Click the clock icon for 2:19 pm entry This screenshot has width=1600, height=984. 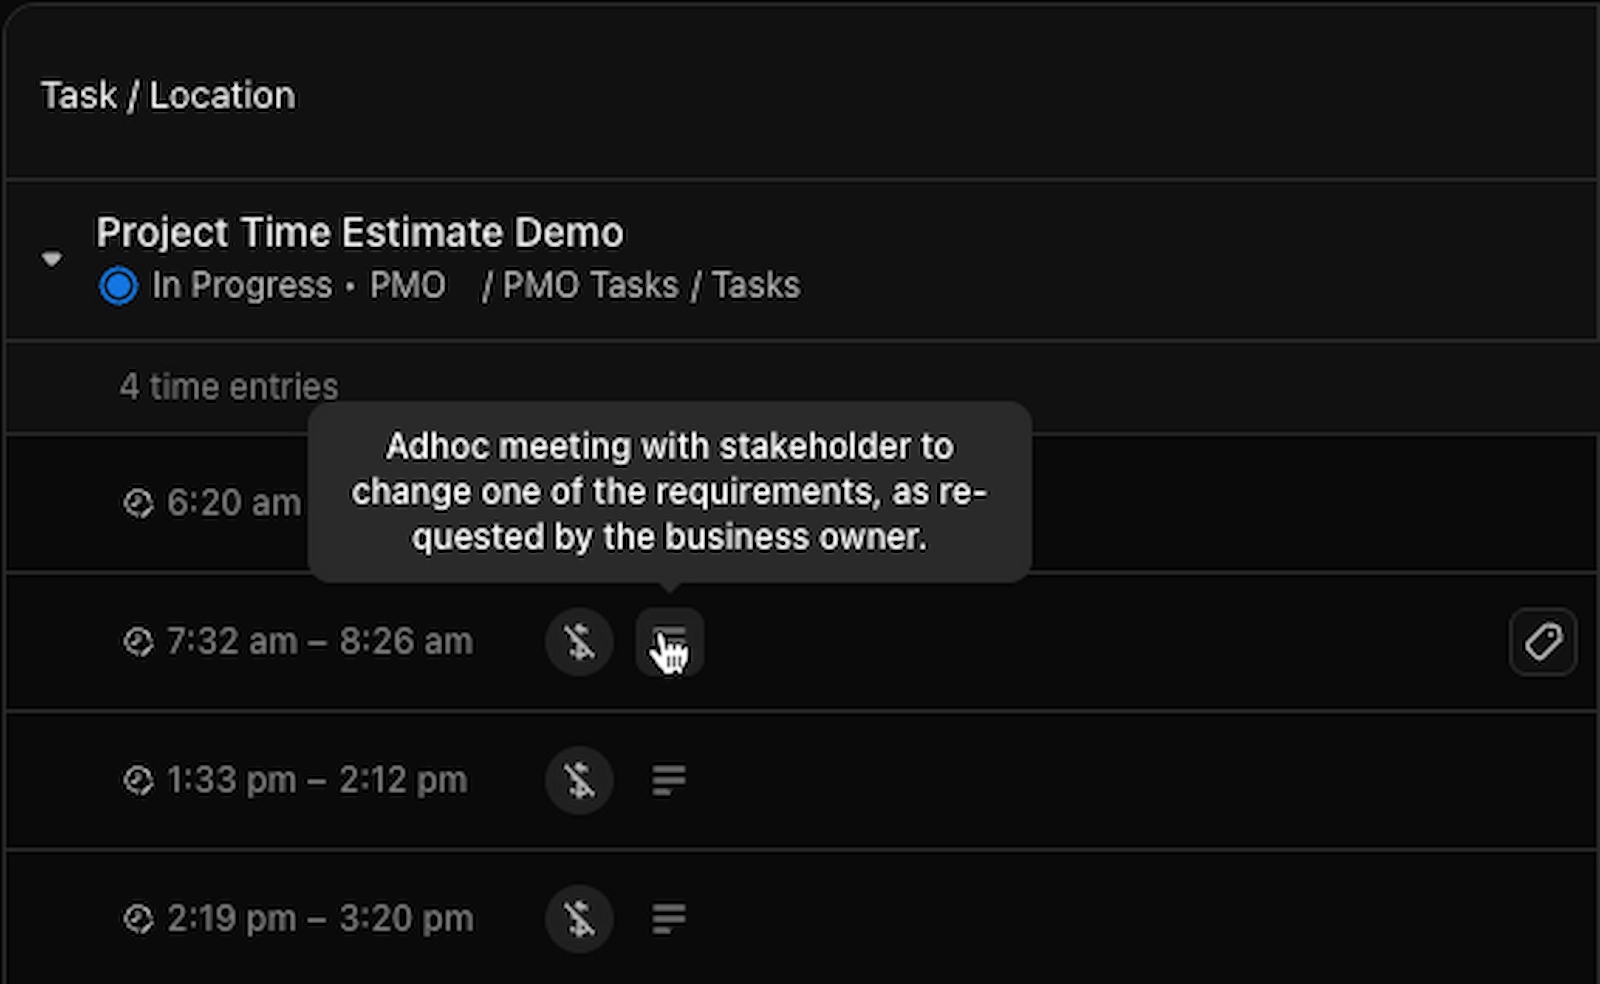point(138,919)
